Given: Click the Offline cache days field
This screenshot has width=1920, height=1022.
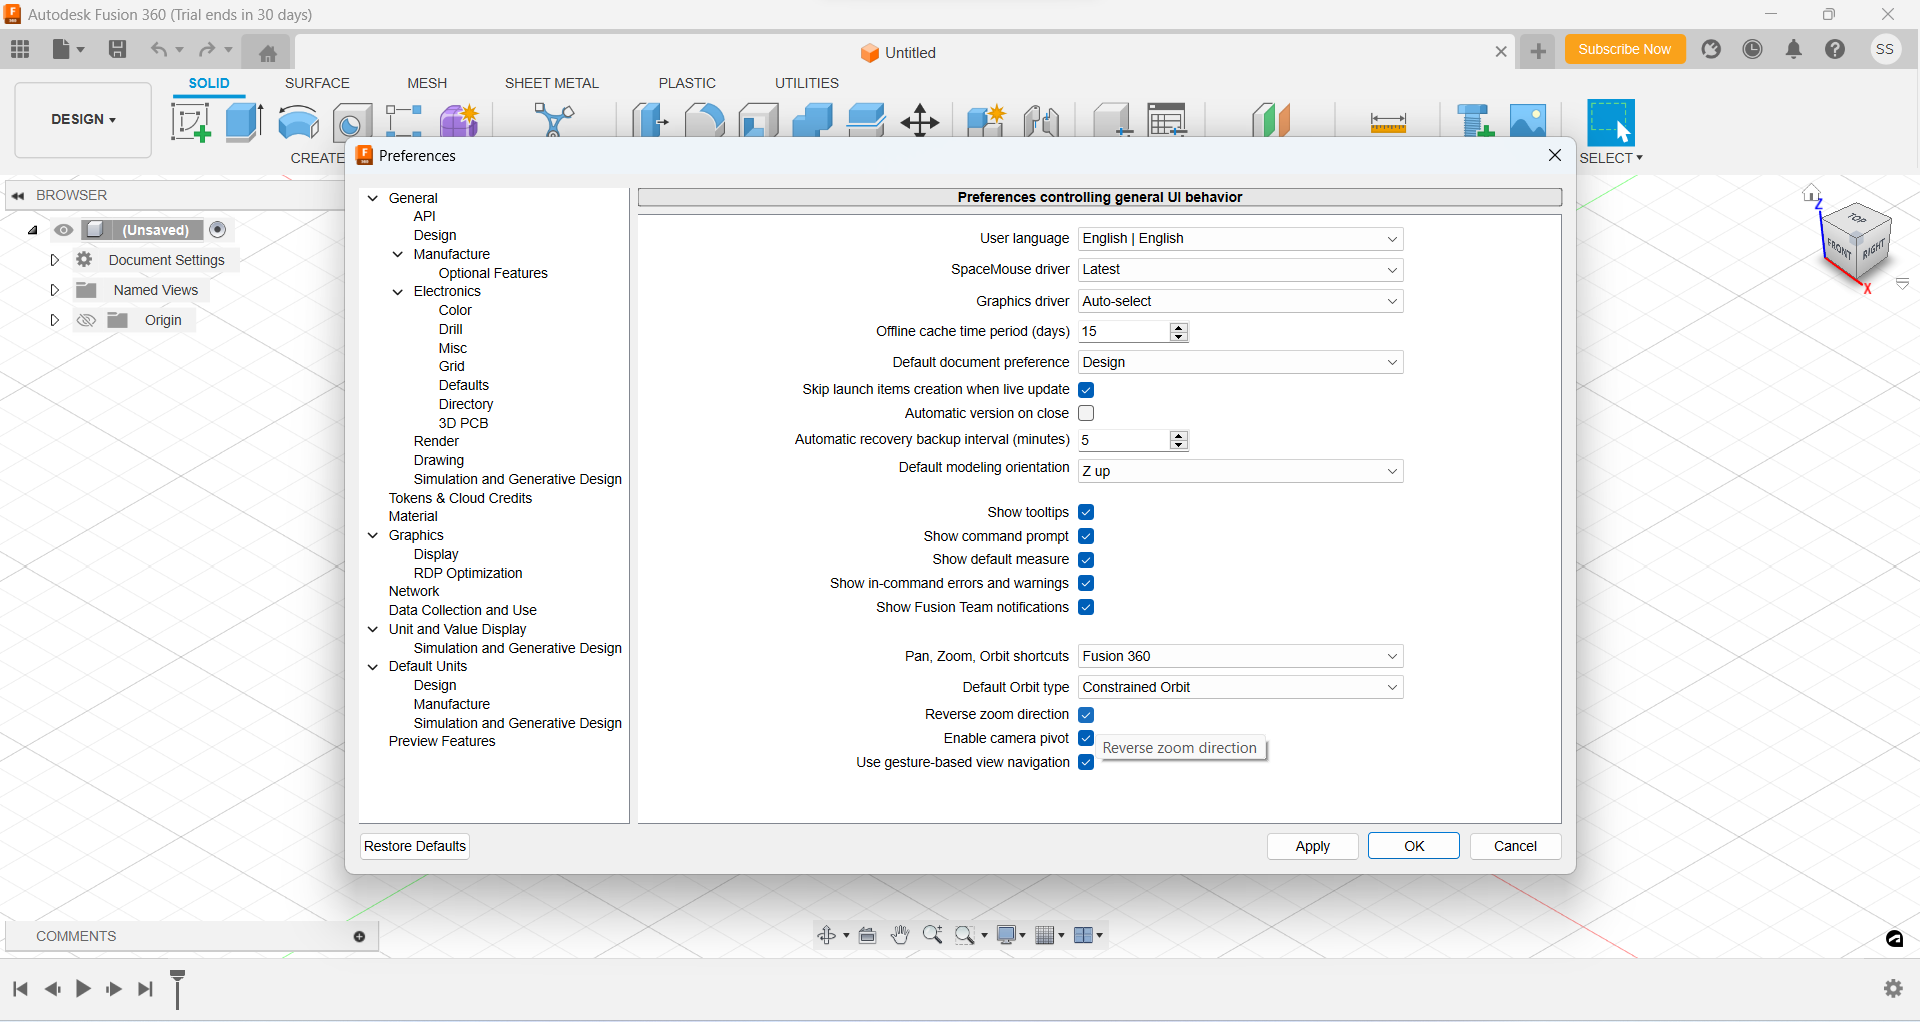Looking at the screenshot, I should pos(1123,332).
